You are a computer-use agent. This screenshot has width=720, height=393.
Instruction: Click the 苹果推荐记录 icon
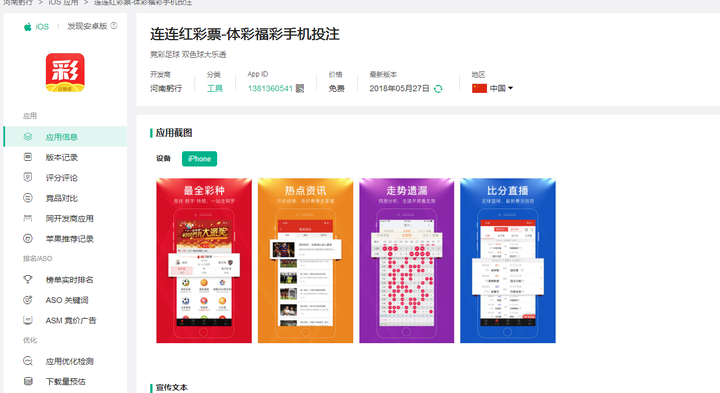pos(28,238)
